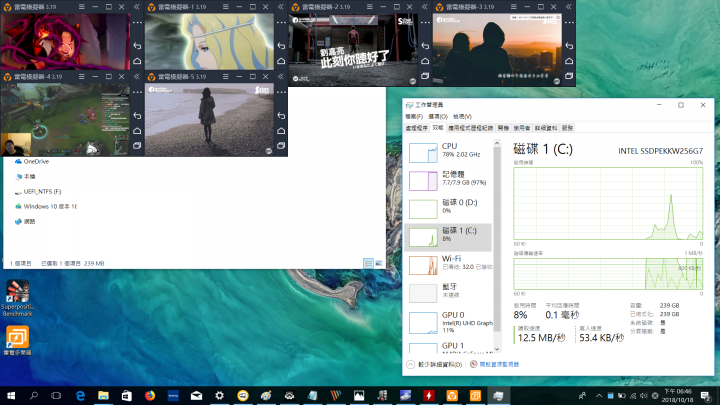Click the recent apps button in 雷電模擬器-5
720x405 pixels.
281,146
